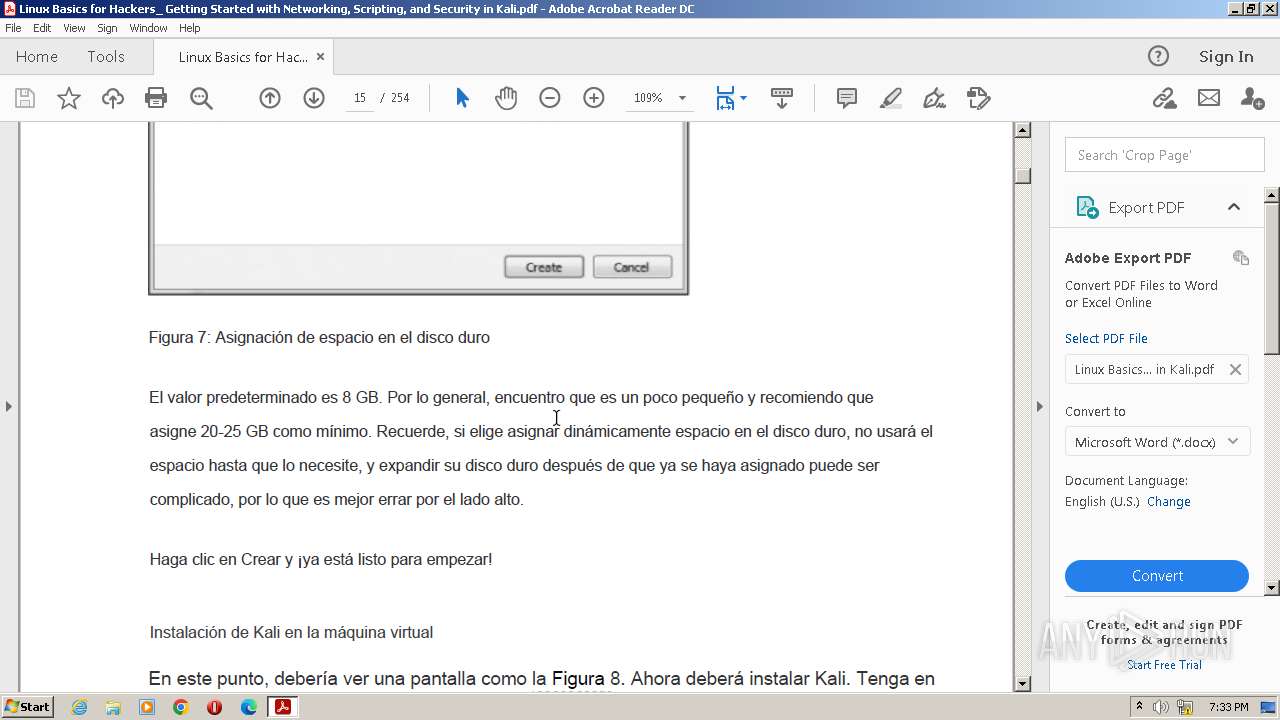Send file by email icon
This screenshot has height=720, width=1280.
coord(1209,98)
